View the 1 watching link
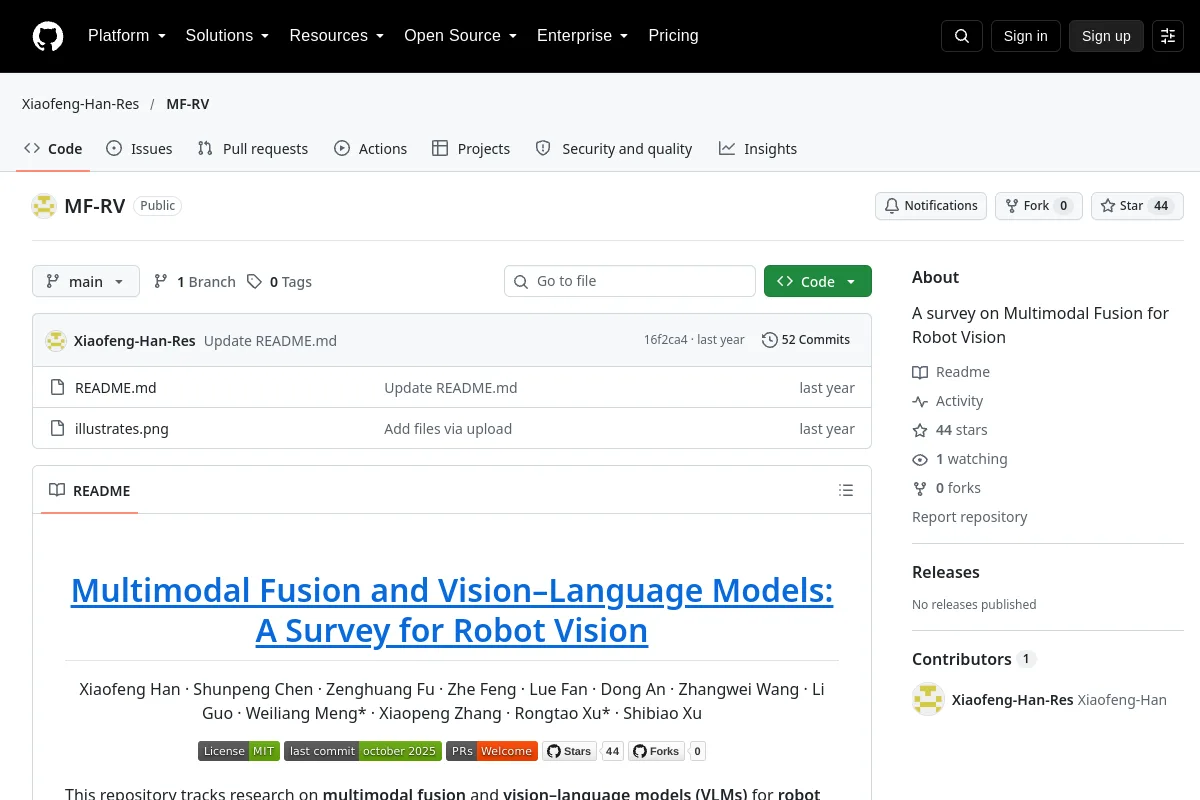 (960, 459)
